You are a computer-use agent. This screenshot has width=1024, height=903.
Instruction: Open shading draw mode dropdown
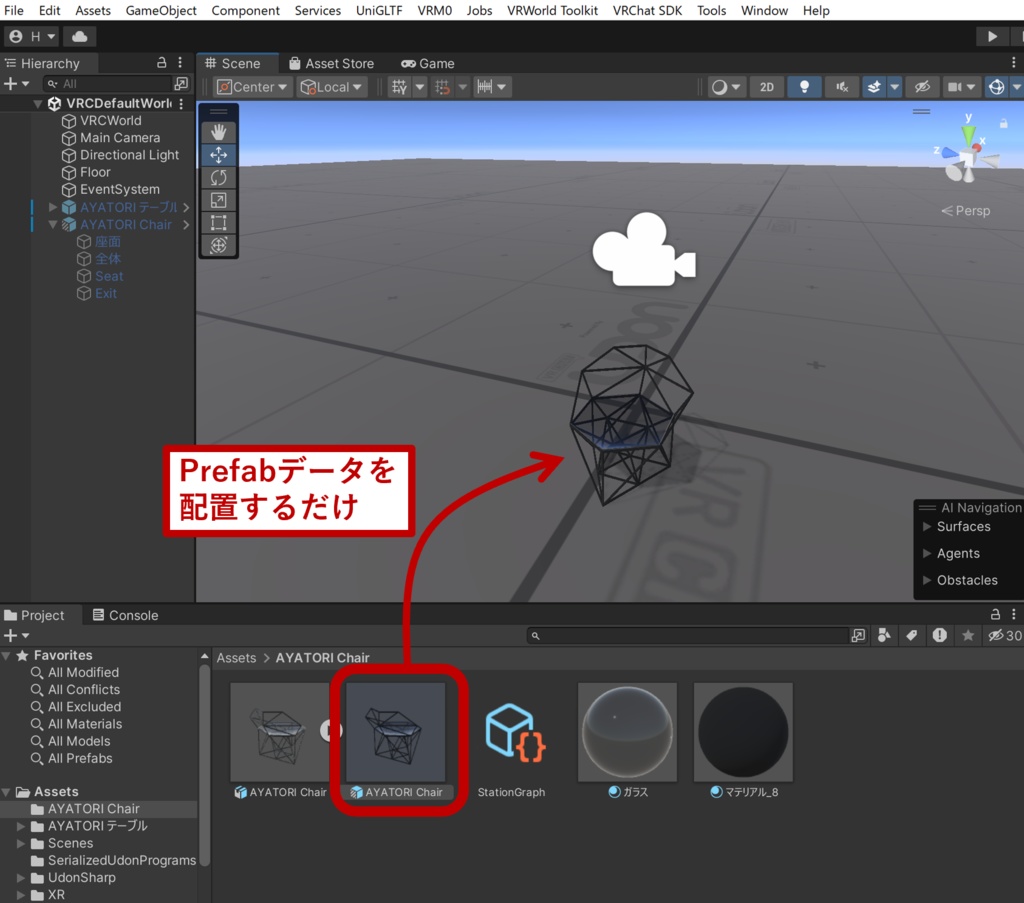click(726, 87)
